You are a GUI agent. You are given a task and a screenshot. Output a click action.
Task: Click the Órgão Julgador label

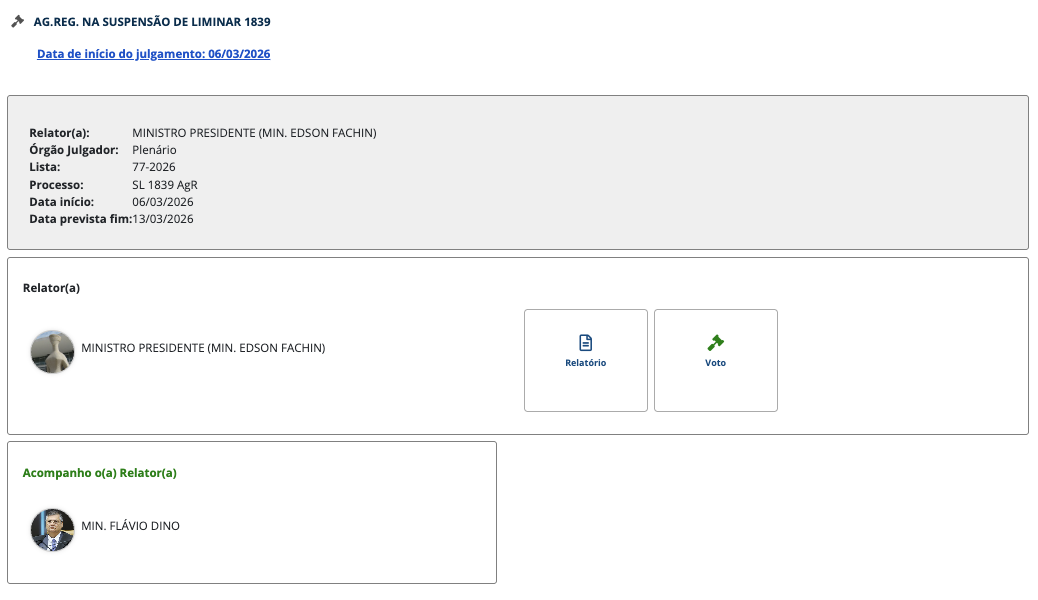[73, 150]
